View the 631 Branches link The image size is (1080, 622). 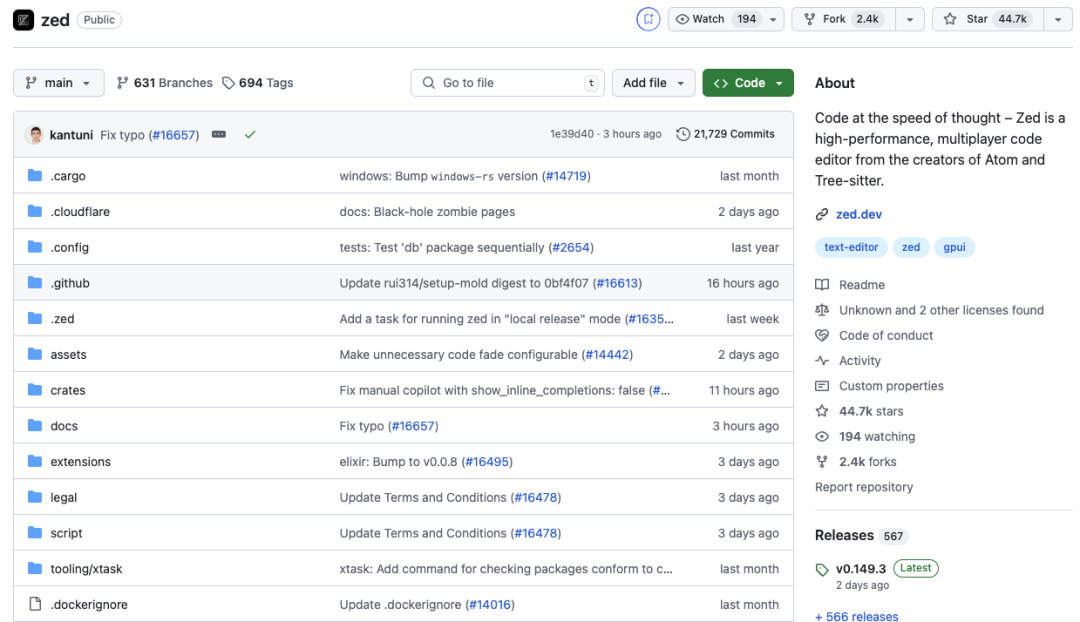point(165,83)
